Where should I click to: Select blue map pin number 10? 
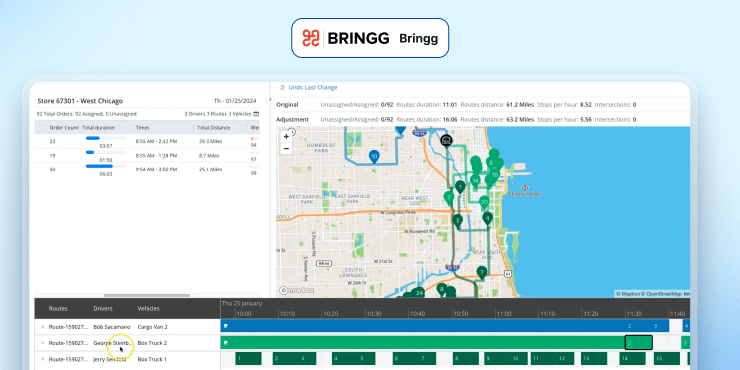(374, 157)
